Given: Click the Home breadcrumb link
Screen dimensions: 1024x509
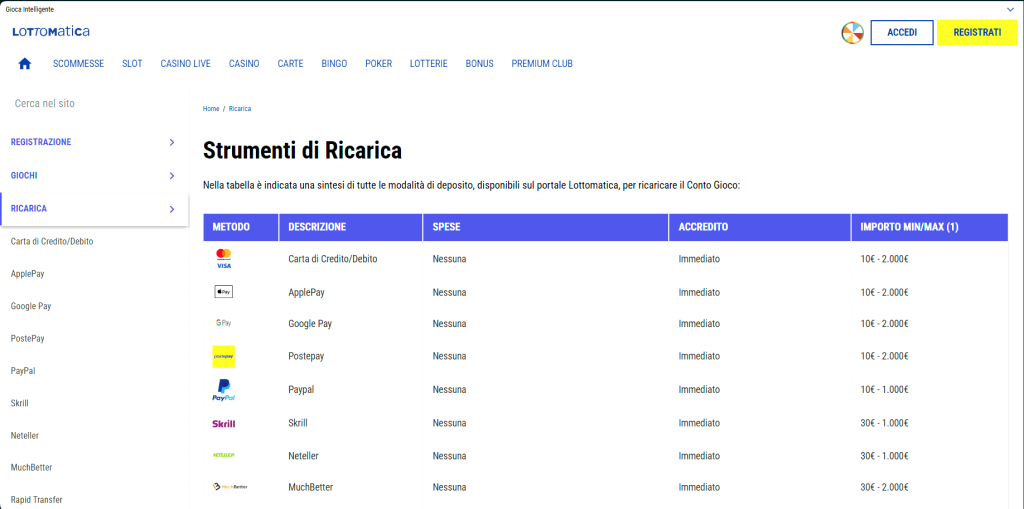Looking at the screenshot, I should pos(211,108).
